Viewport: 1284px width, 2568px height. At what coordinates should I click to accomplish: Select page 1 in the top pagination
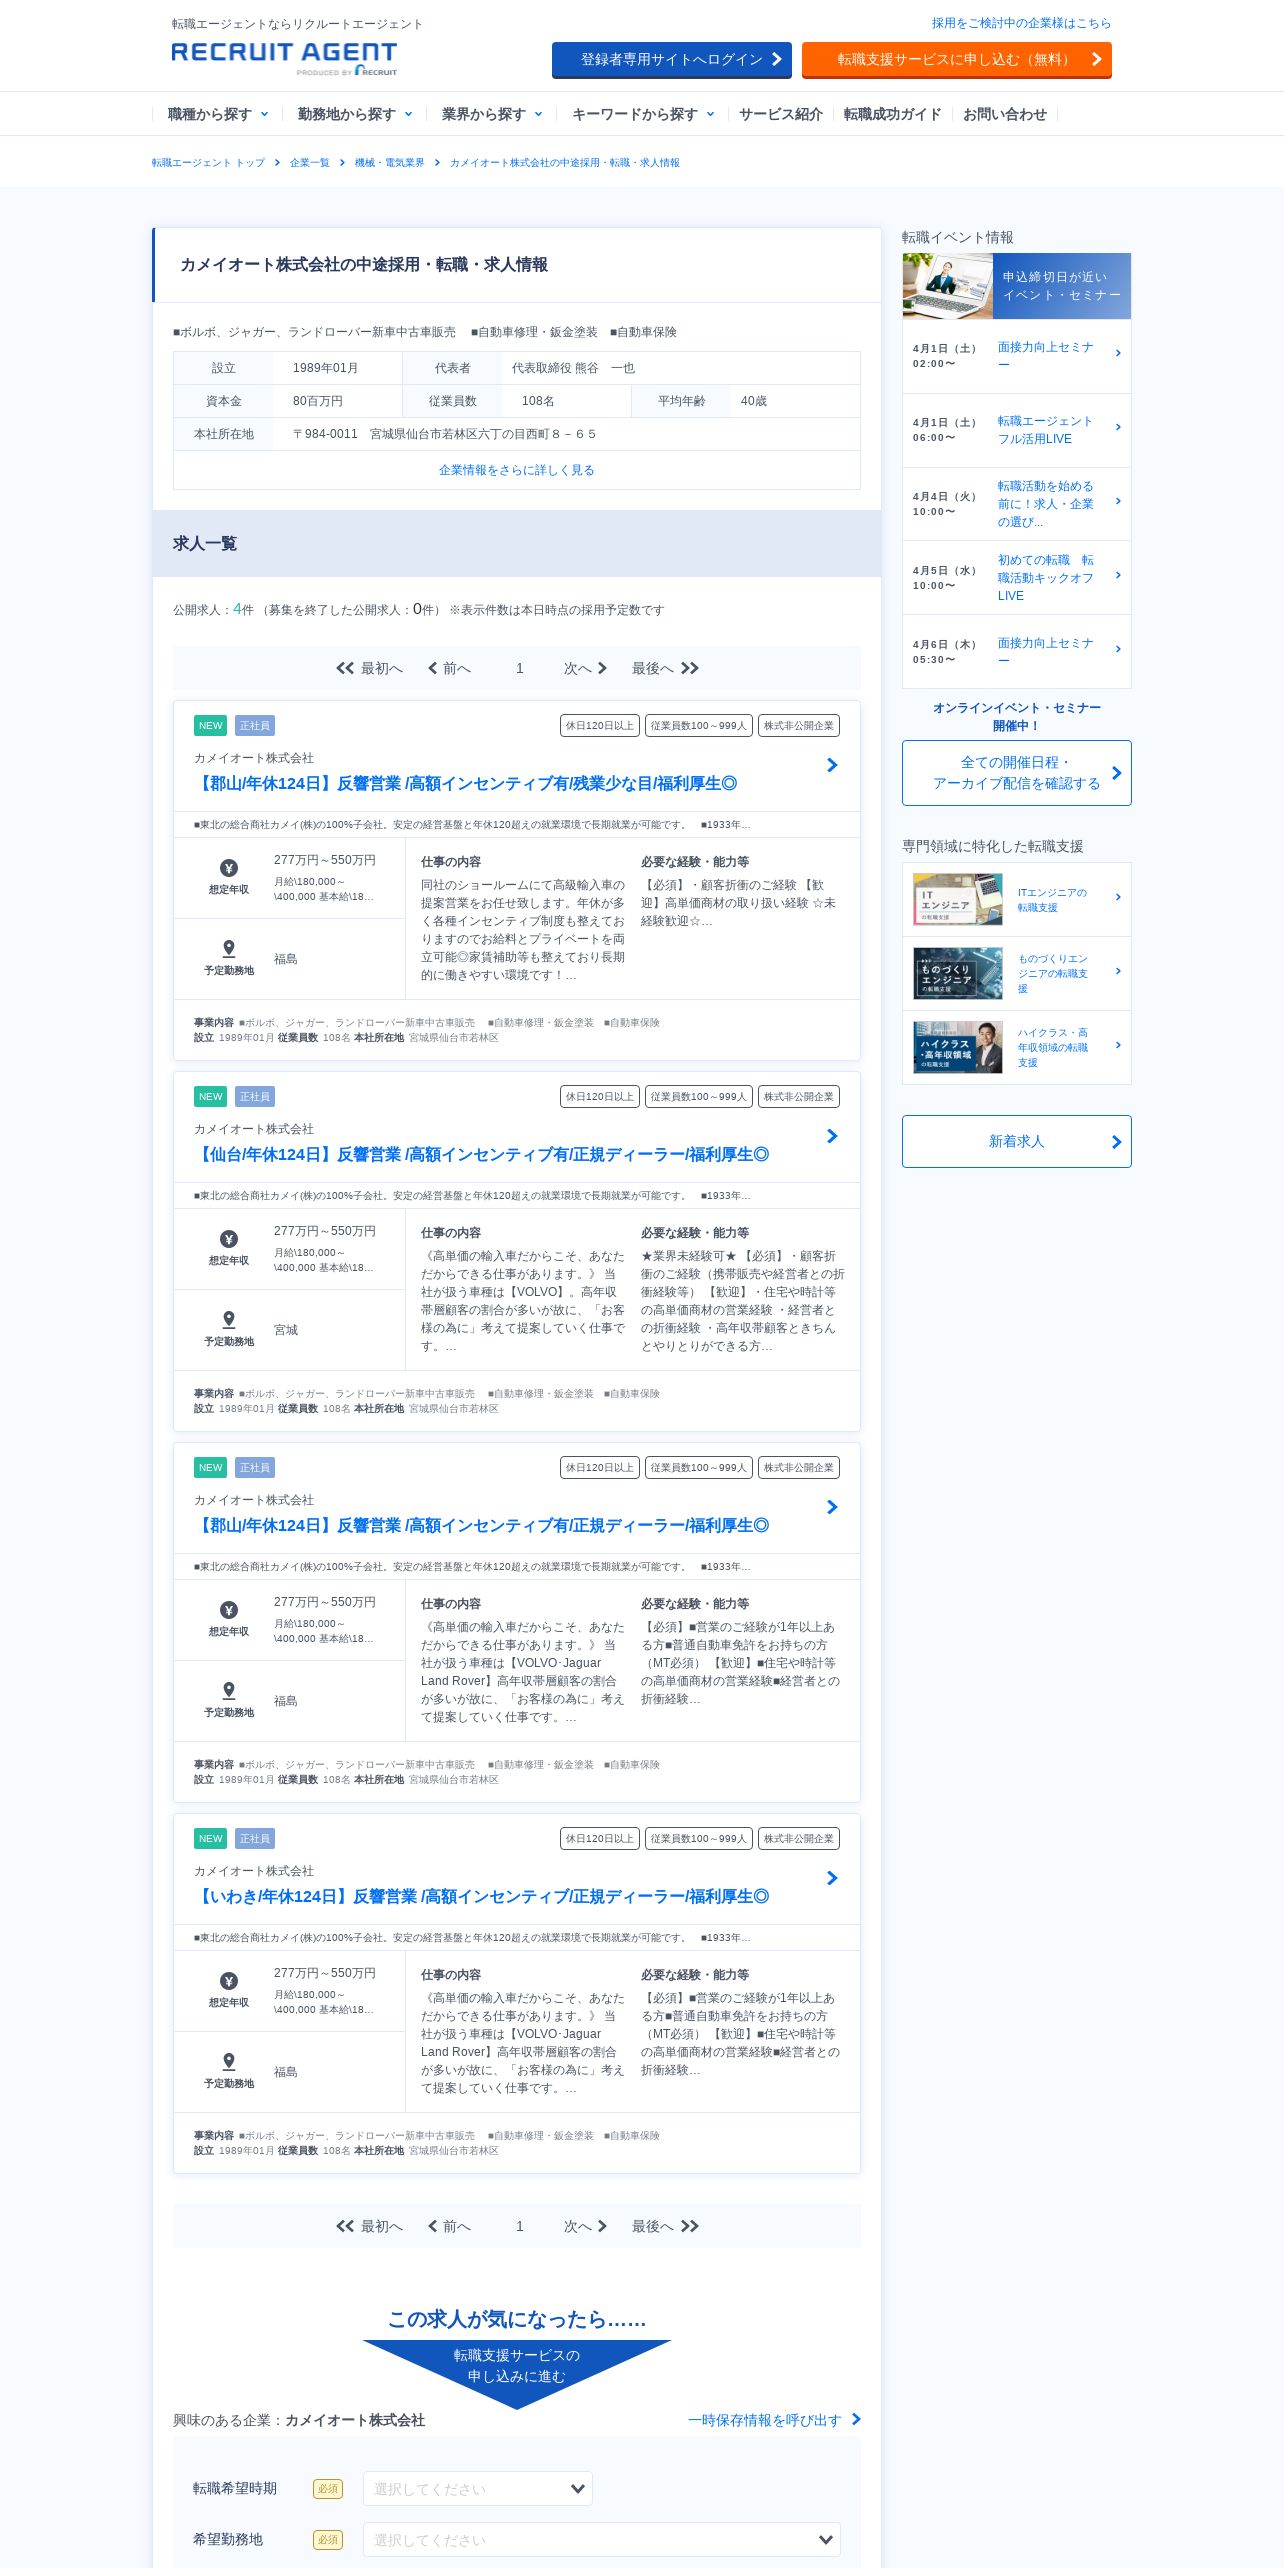[520, 668]
